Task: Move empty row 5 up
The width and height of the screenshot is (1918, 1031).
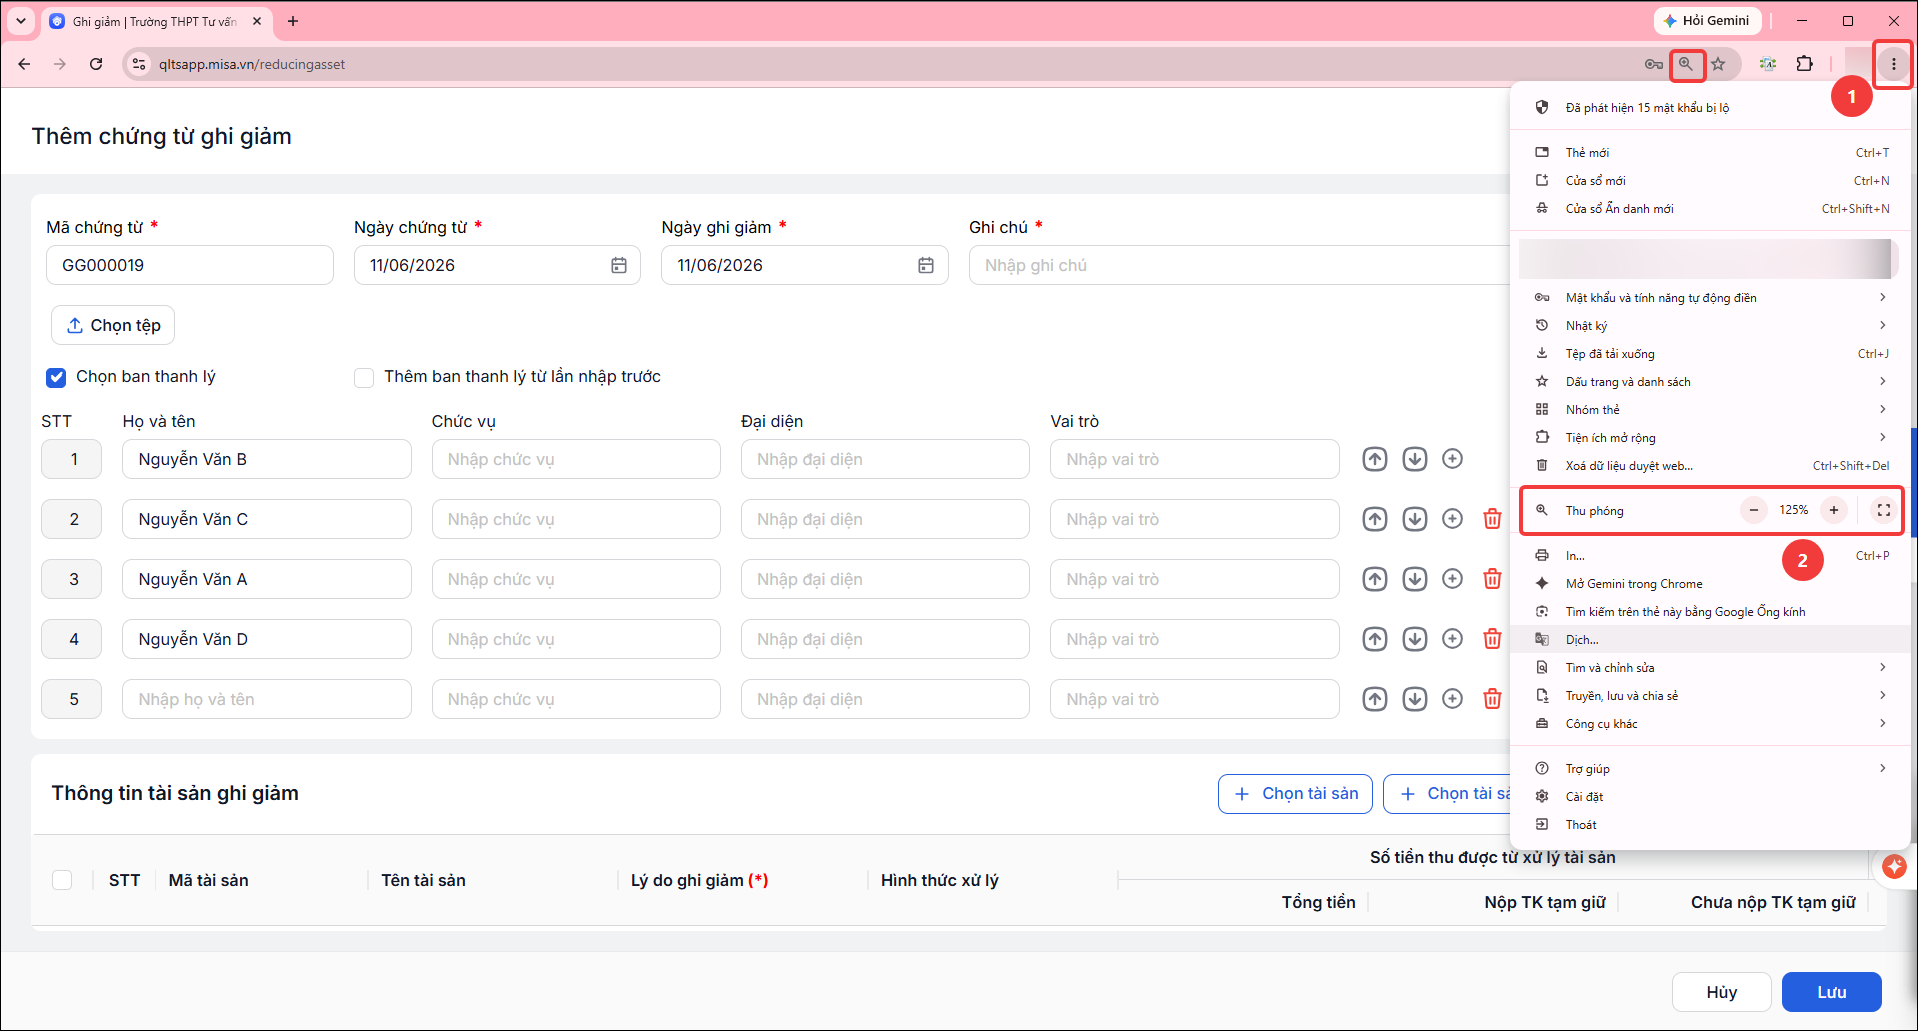Action: pos(1375,699)
